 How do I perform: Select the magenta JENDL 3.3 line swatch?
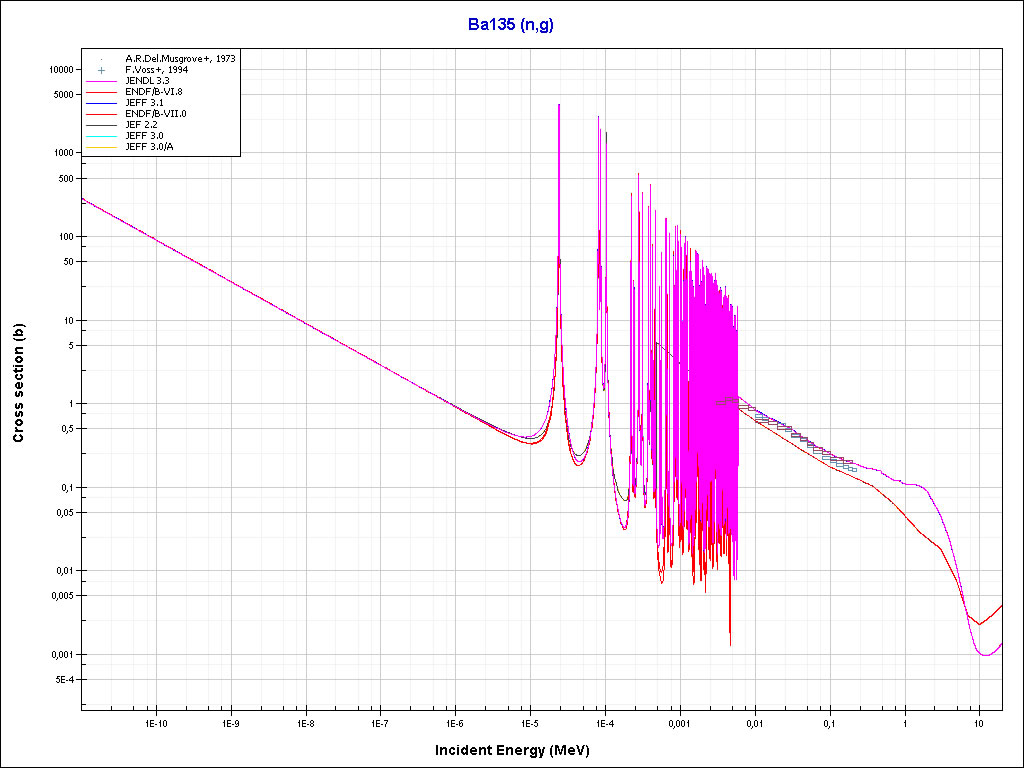pos(102,81)
